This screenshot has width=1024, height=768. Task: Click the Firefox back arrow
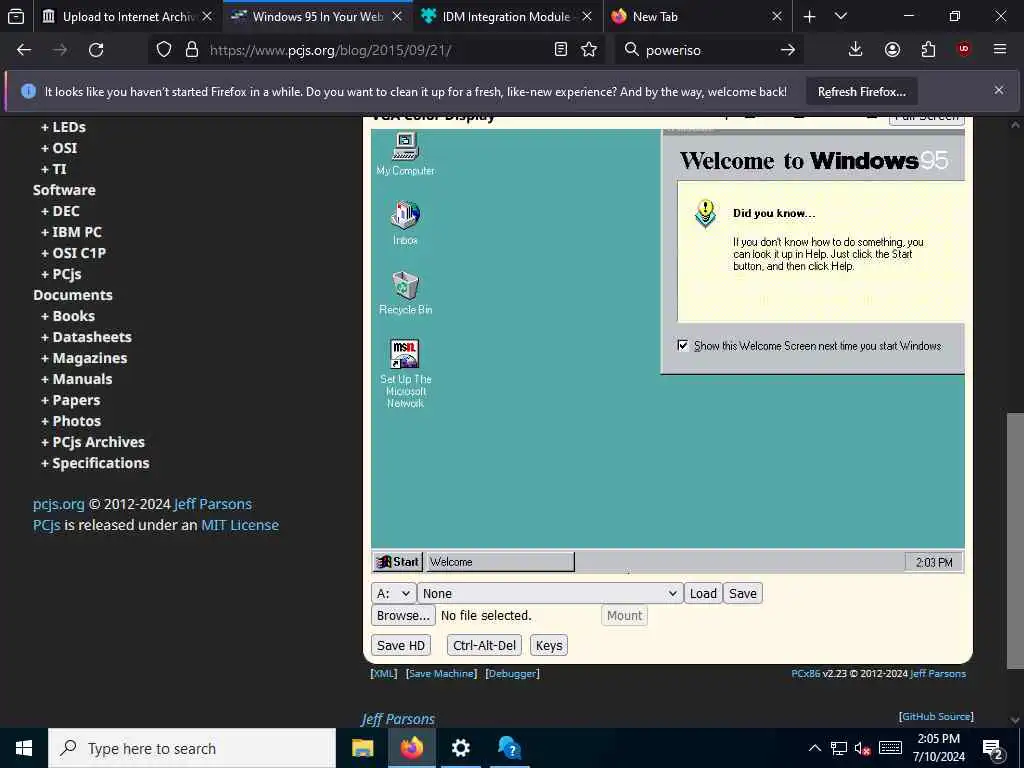[x=24, y=50]
